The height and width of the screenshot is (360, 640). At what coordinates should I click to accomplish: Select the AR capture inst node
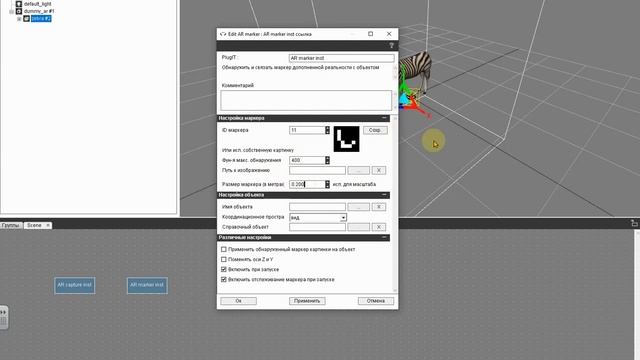(75, 285)
